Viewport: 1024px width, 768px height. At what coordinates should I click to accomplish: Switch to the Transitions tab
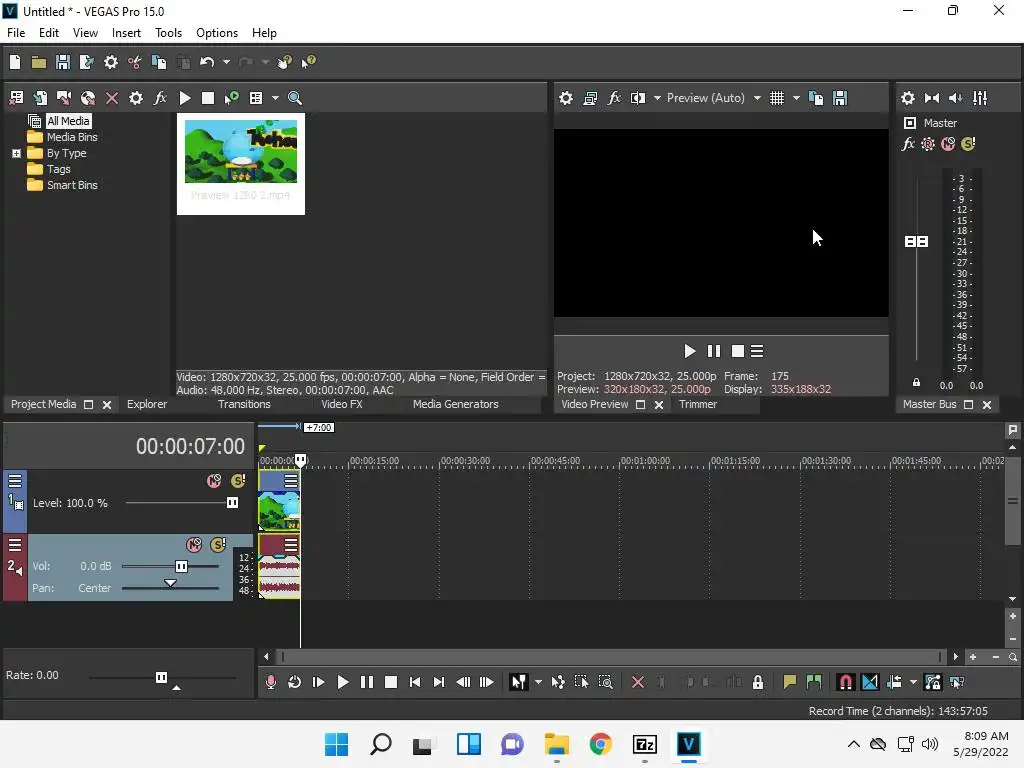pos(244,404)
